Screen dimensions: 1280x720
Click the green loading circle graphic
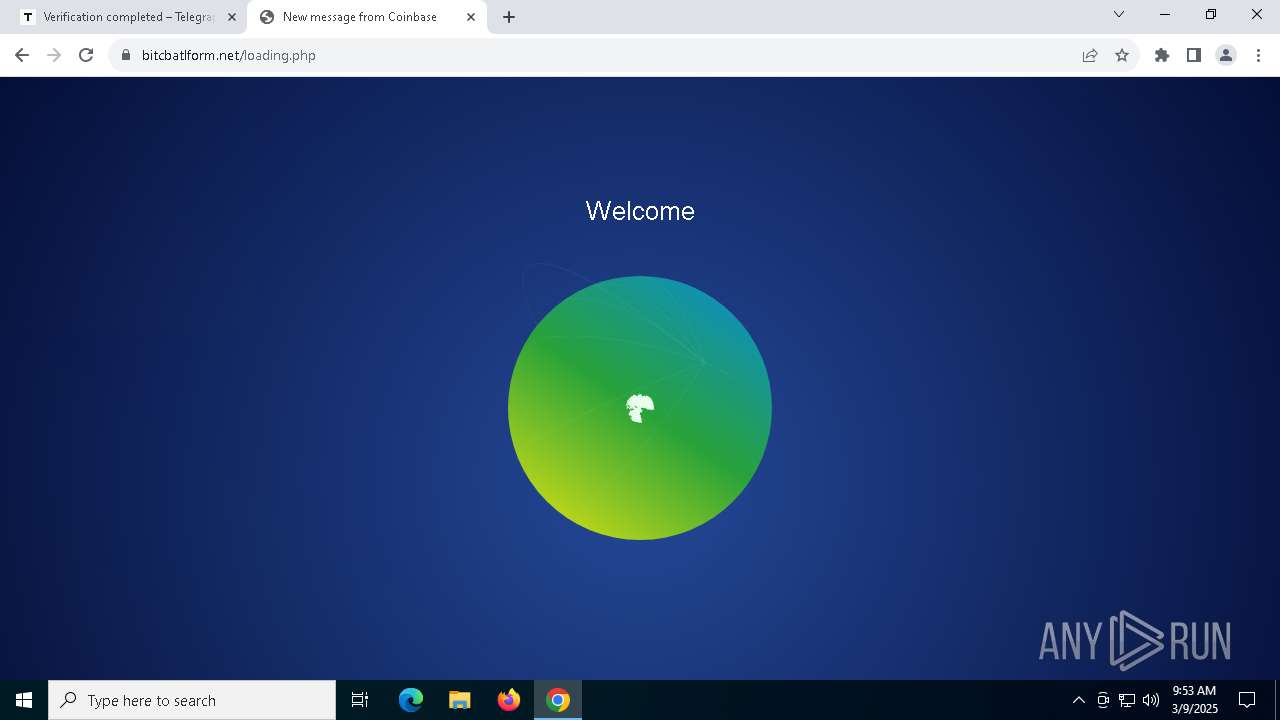pos(640,408)
